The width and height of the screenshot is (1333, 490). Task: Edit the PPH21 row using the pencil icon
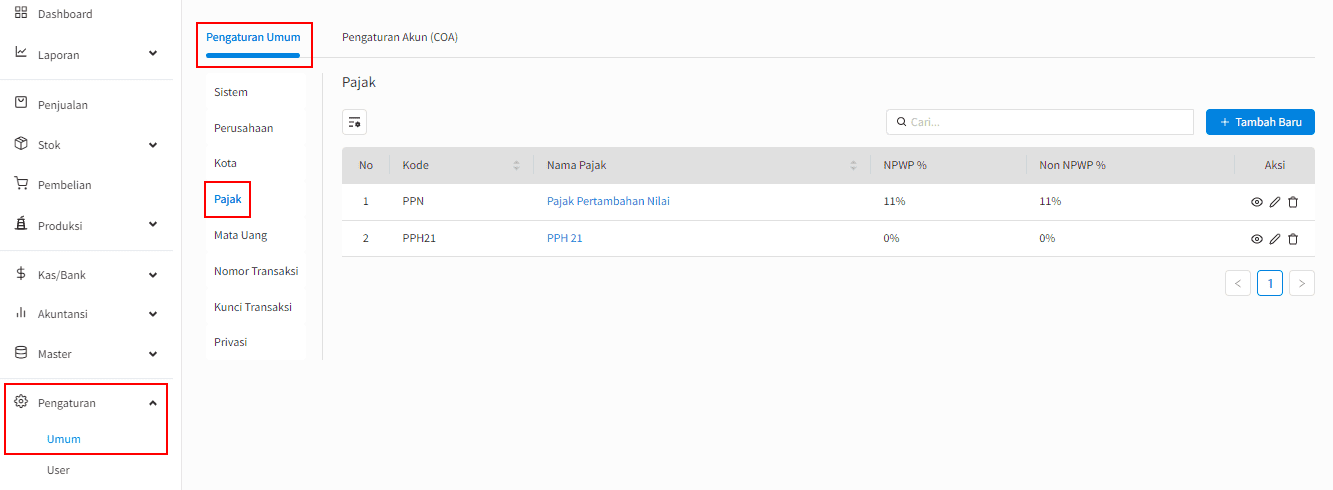[1275, 239]
